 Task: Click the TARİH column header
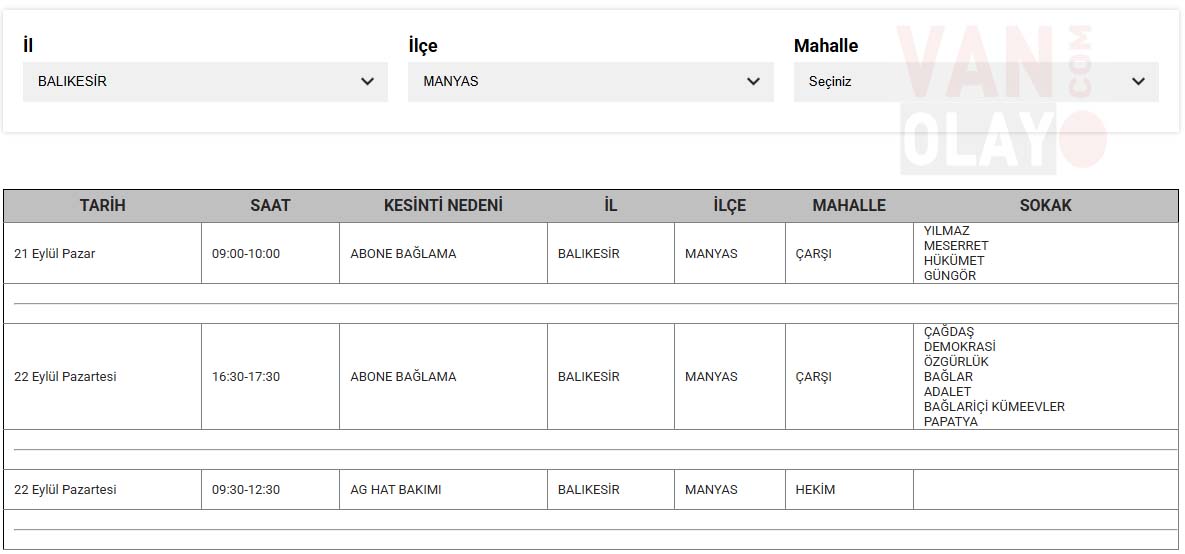tap(103, 206)
